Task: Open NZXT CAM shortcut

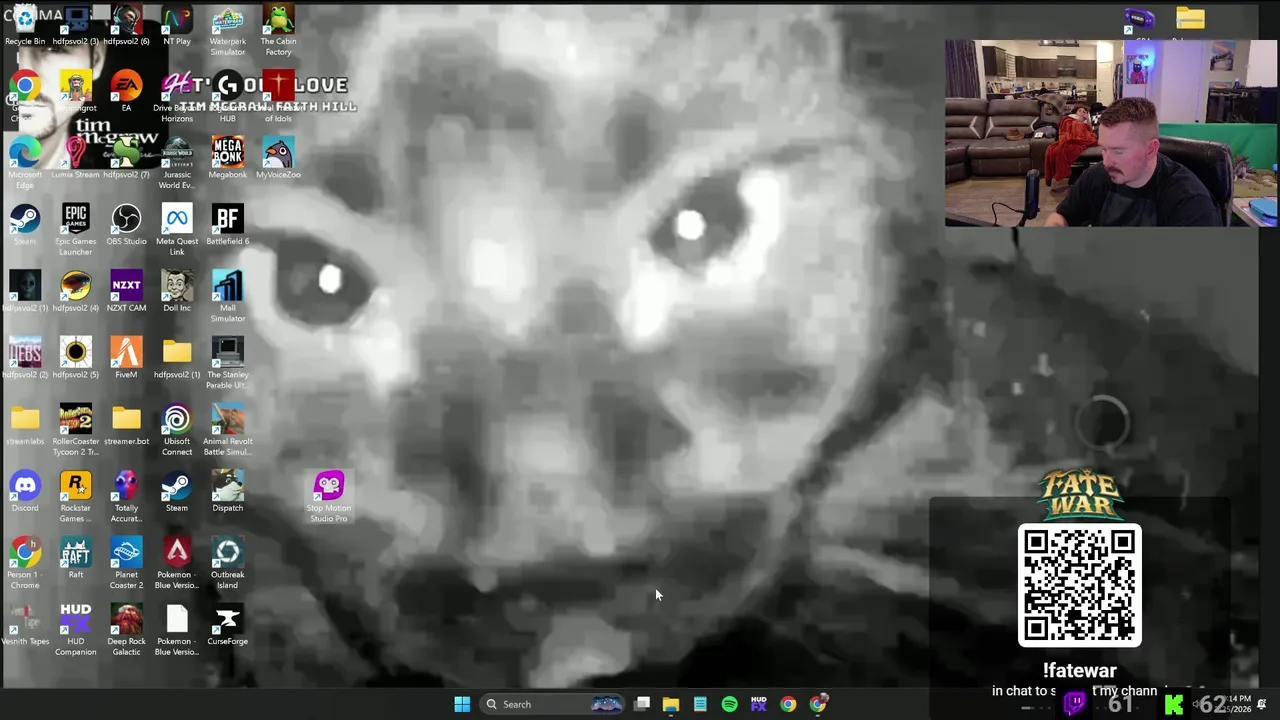Action: [126, 292]
